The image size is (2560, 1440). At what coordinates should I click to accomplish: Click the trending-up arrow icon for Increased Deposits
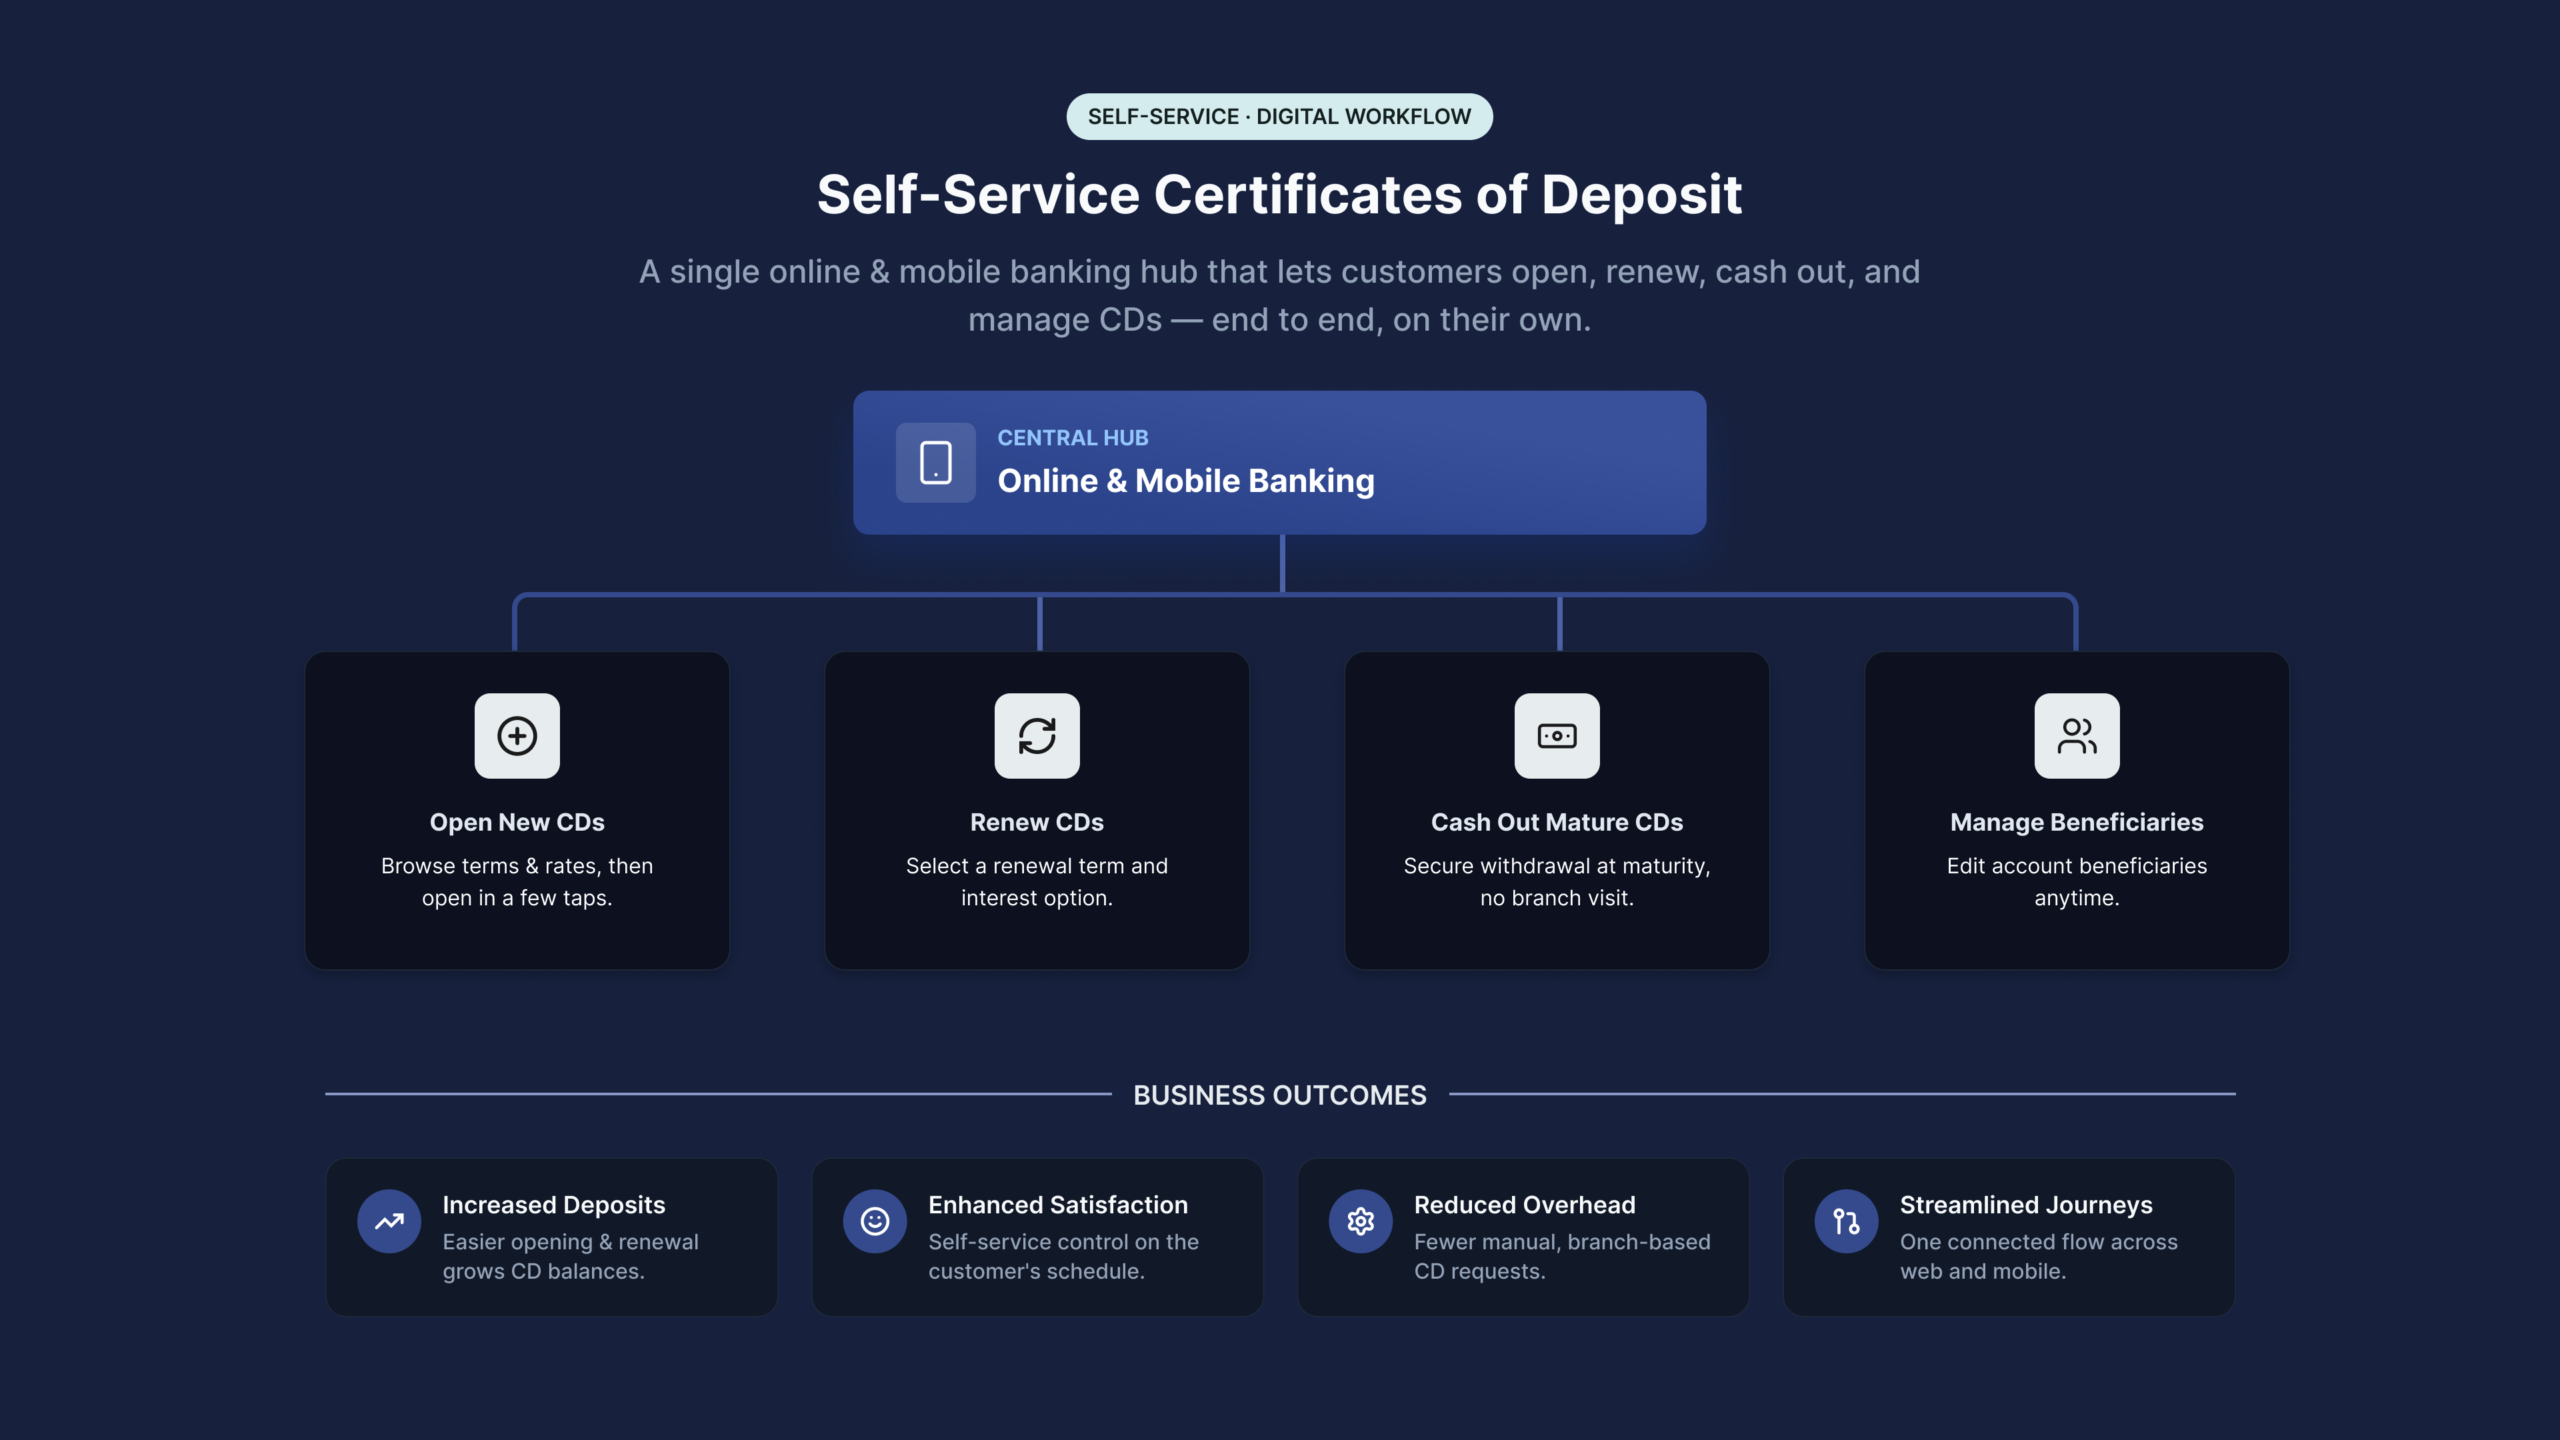pos(389,1221)
